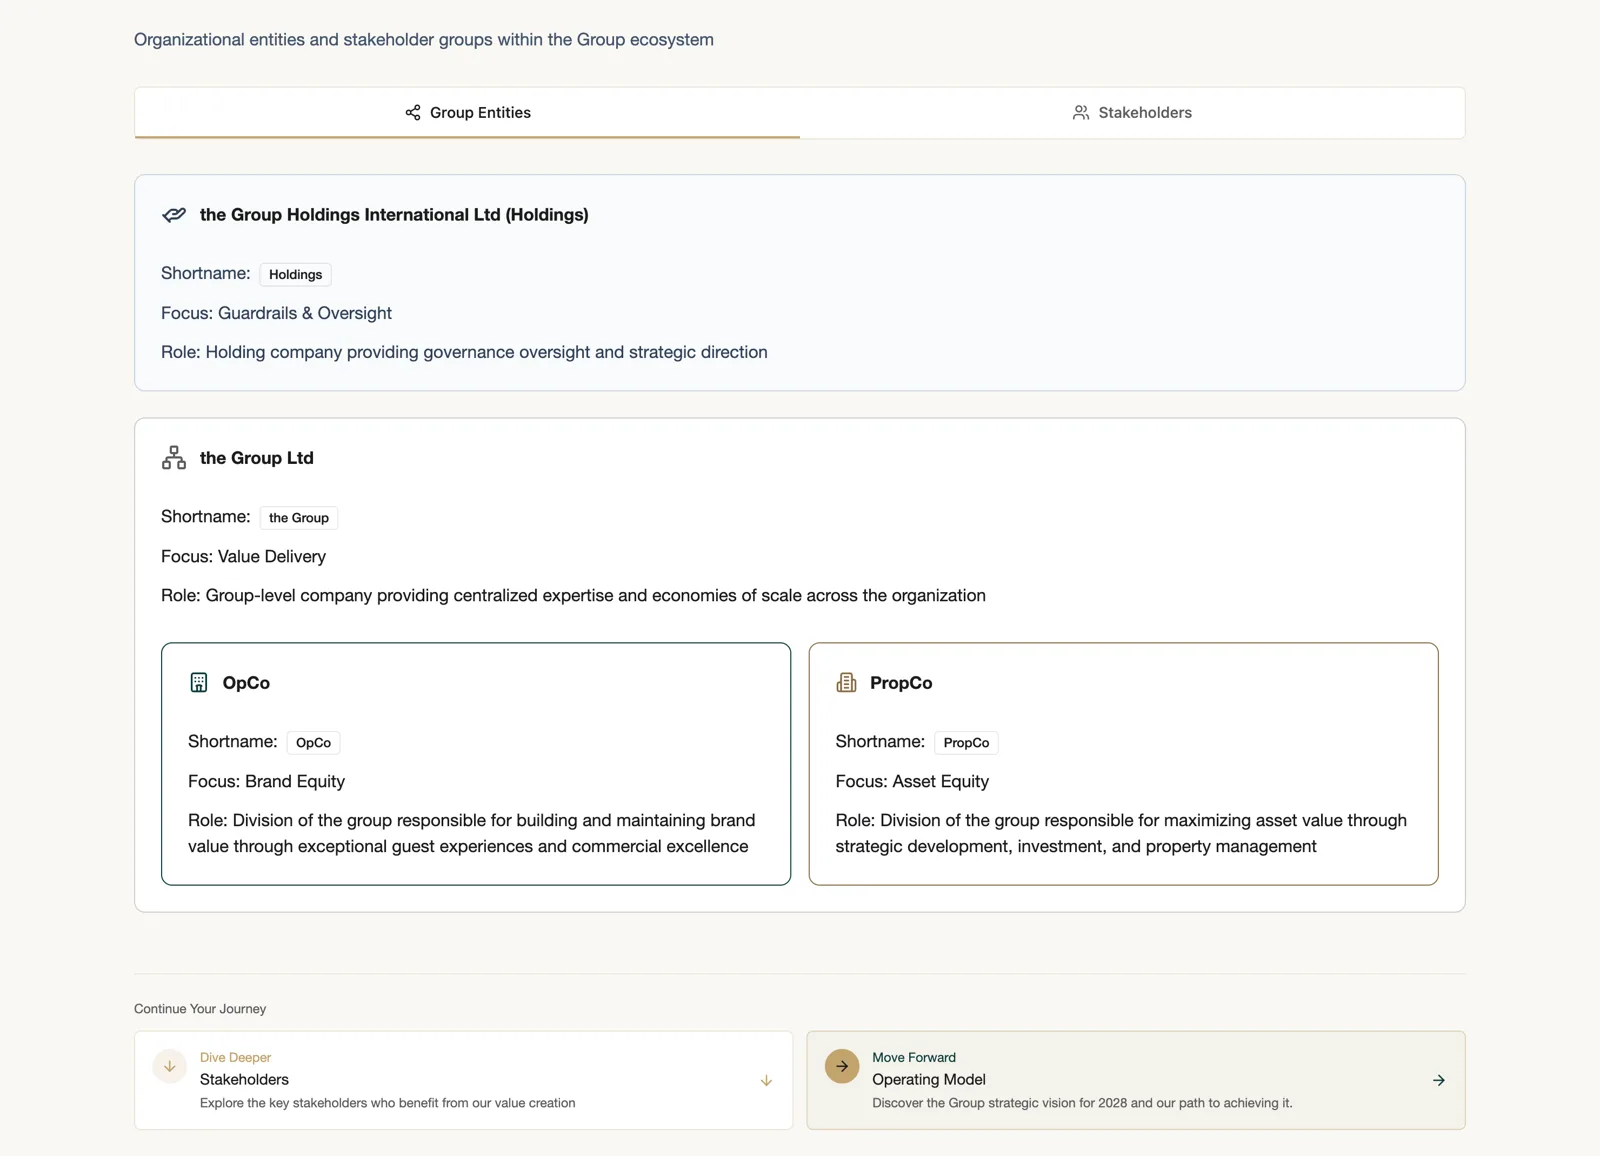Select the OpCo entity card heading

246,683
